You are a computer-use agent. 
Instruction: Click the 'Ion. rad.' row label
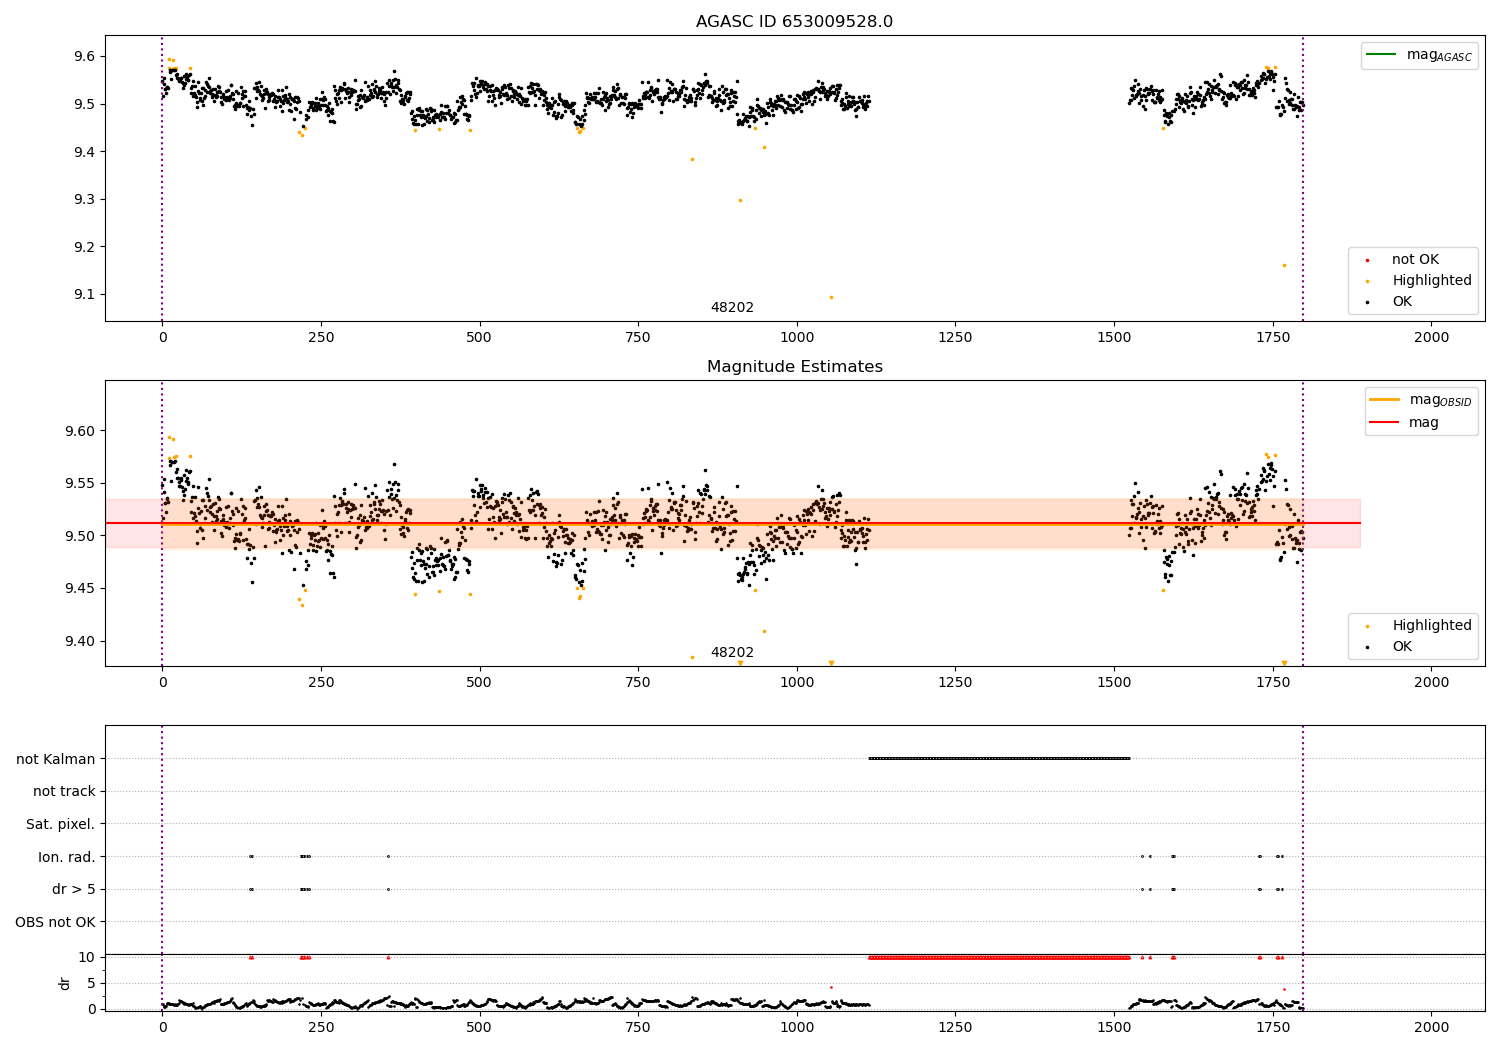point(67,858)
